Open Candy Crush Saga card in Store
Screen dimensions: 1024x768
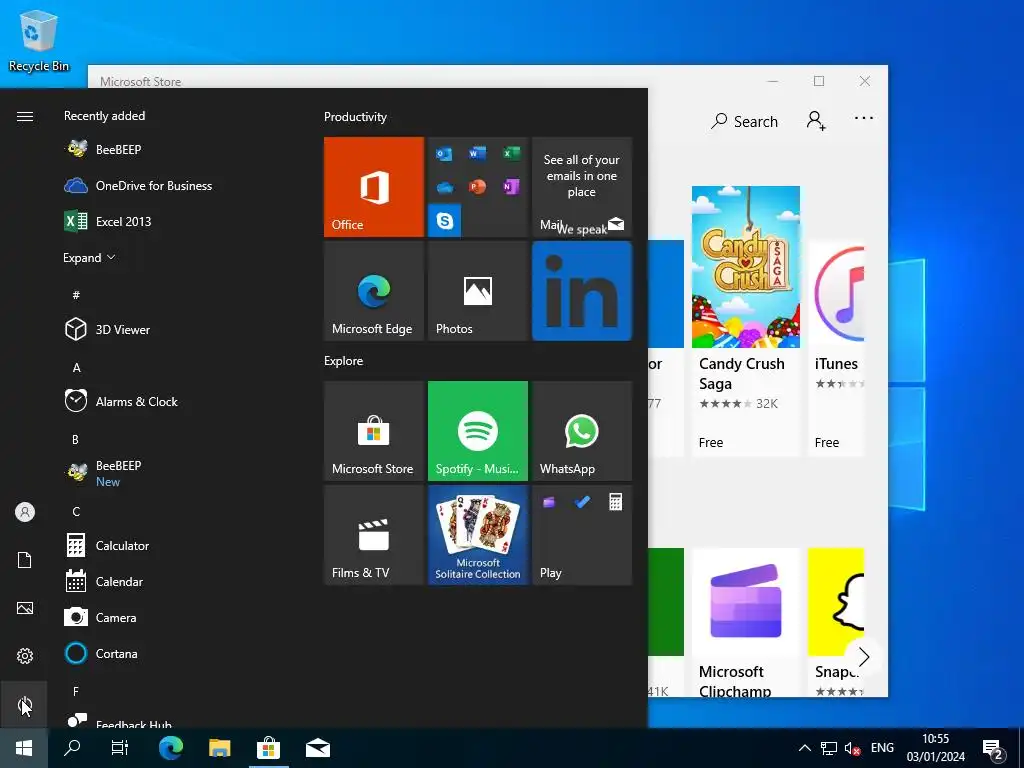pyautogui.click(x=746, y=320)
